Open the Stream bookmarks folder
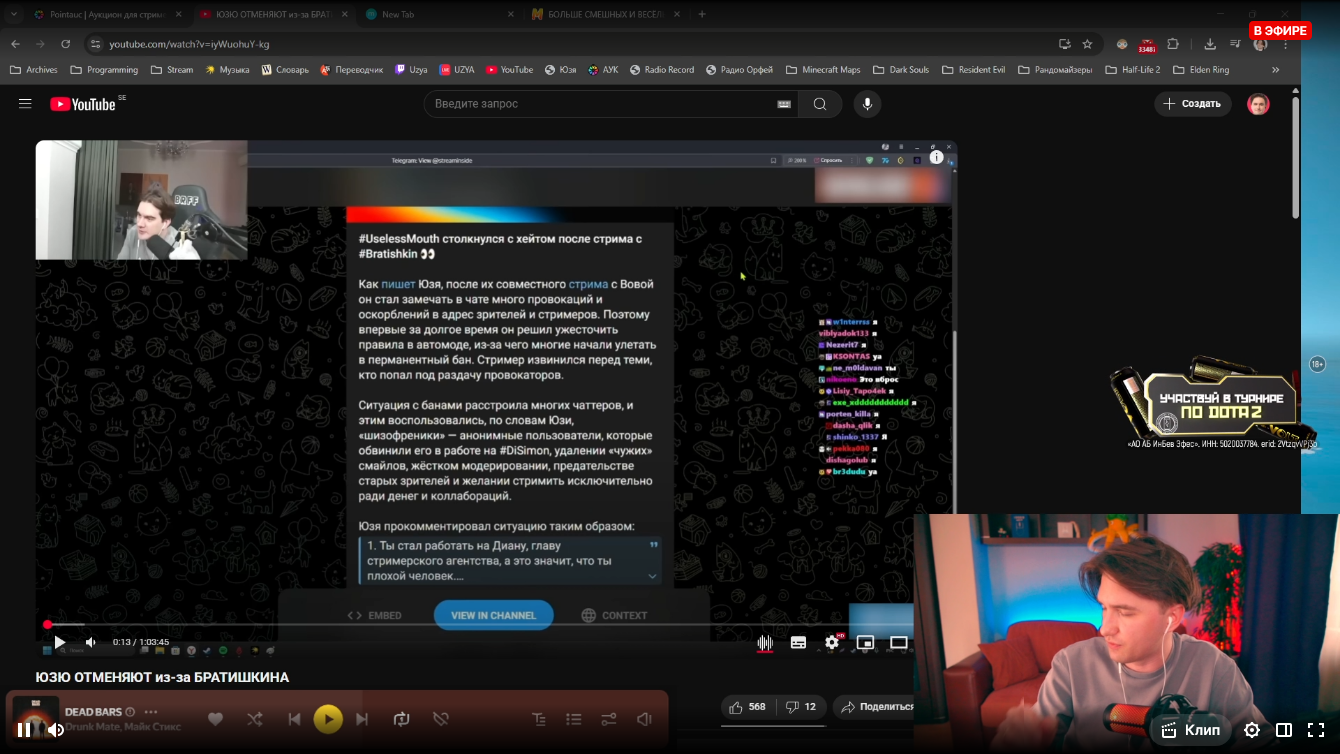Viewport: 1340px width, 754px height. (x=172, y=70)
